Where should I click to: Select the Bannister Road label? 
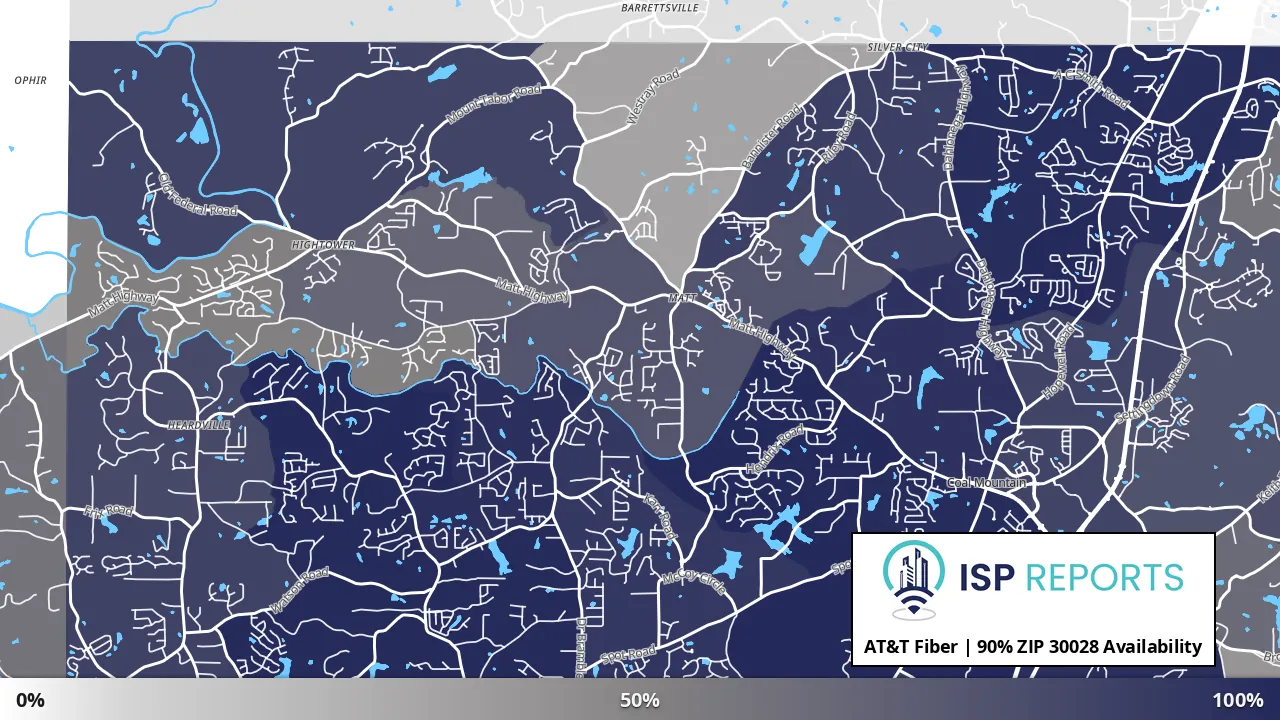pos(771,136)
